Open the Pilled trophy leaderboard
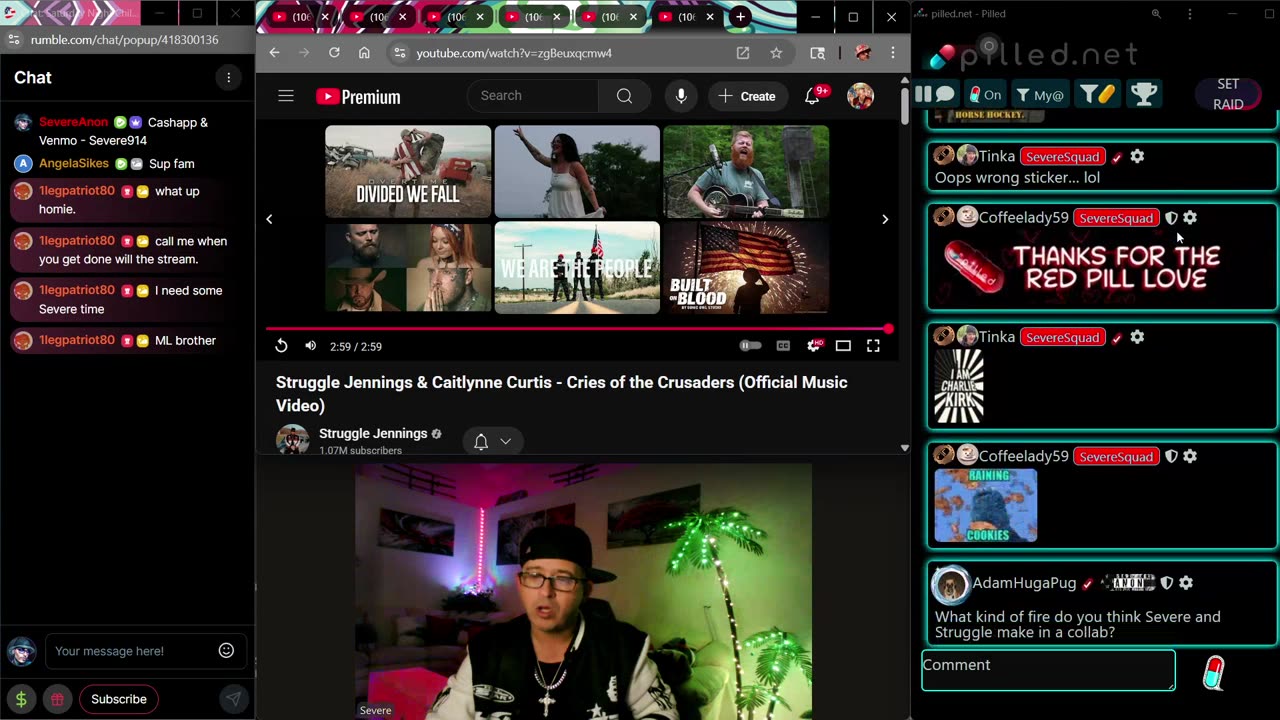This screenshot has height=720, width=1280. pyautogui.click(x=1143, y=94)
